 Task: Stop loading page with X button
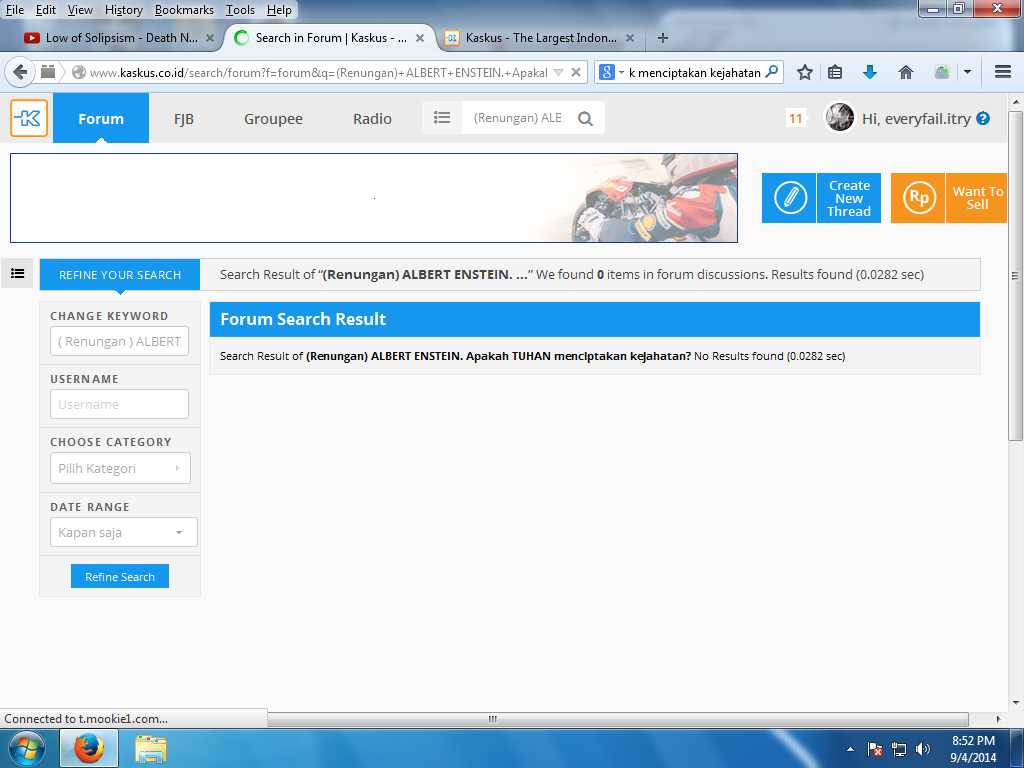(x=576, y=72)
